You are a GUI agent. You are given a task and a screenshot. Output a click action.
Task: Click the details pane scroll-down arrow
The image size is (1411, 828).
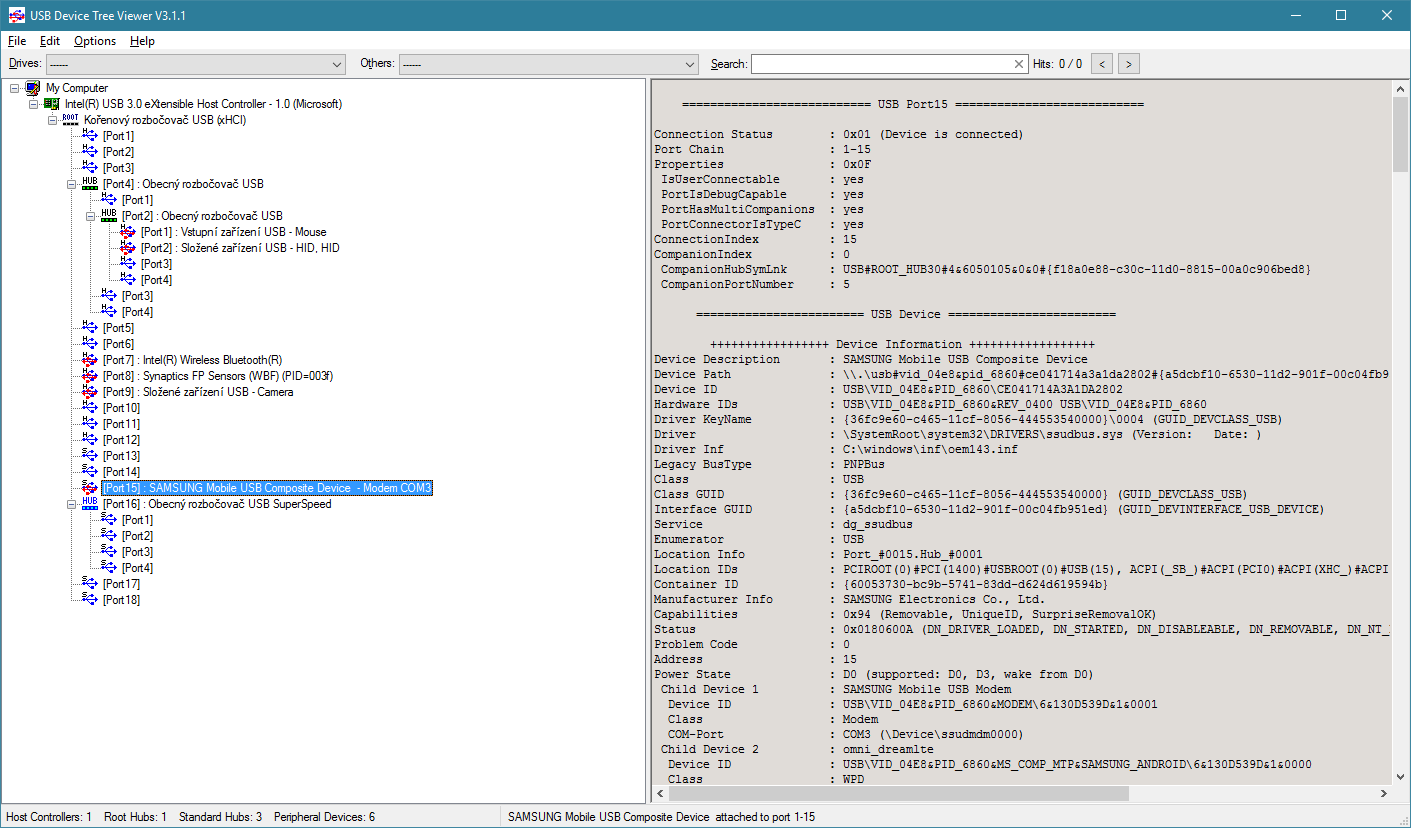(x=1399, y=777)
